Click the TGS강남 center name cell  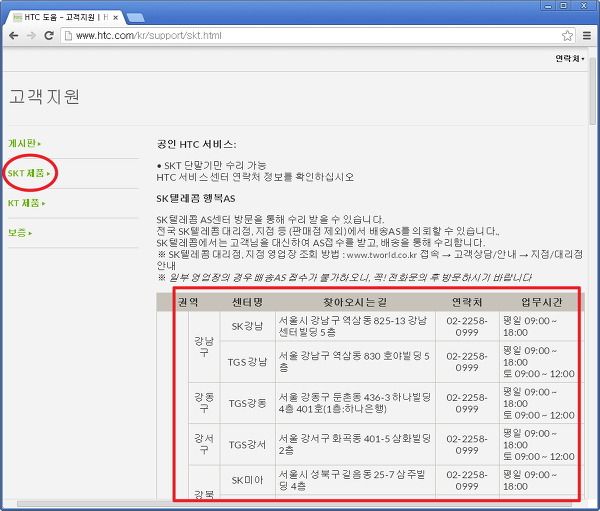[247, 362]
